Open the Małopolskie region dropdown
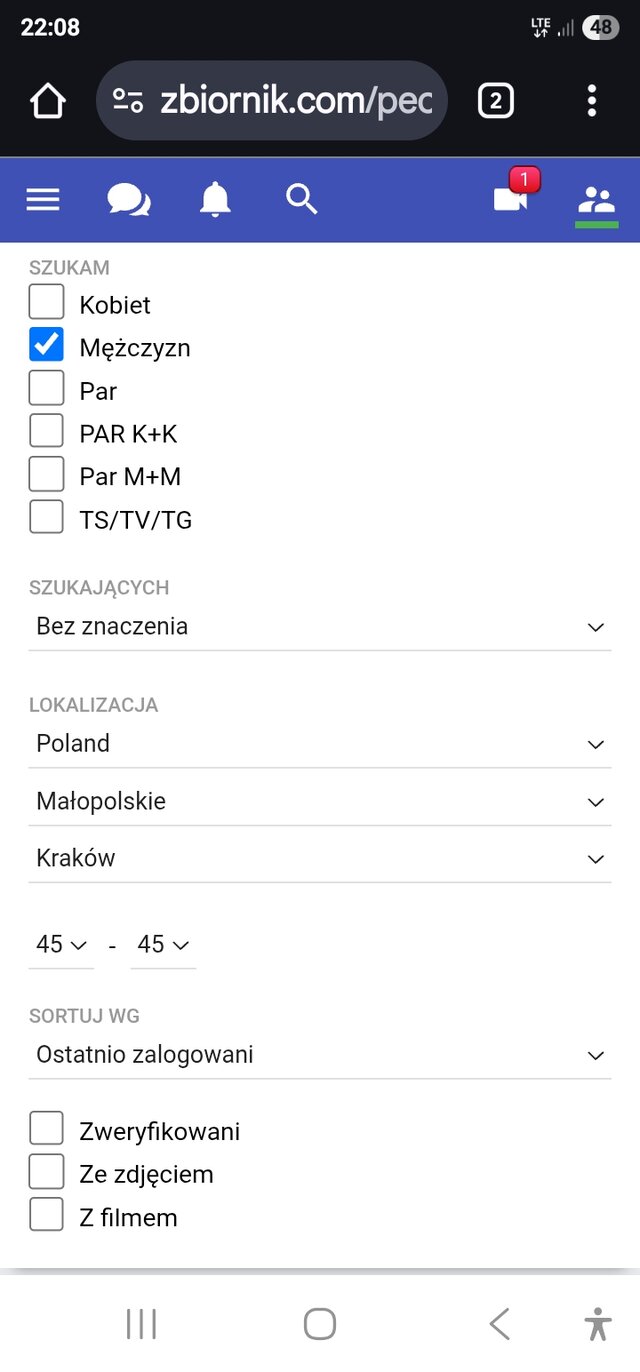This screenshot has height=1372, width=640. click(320, 801)
